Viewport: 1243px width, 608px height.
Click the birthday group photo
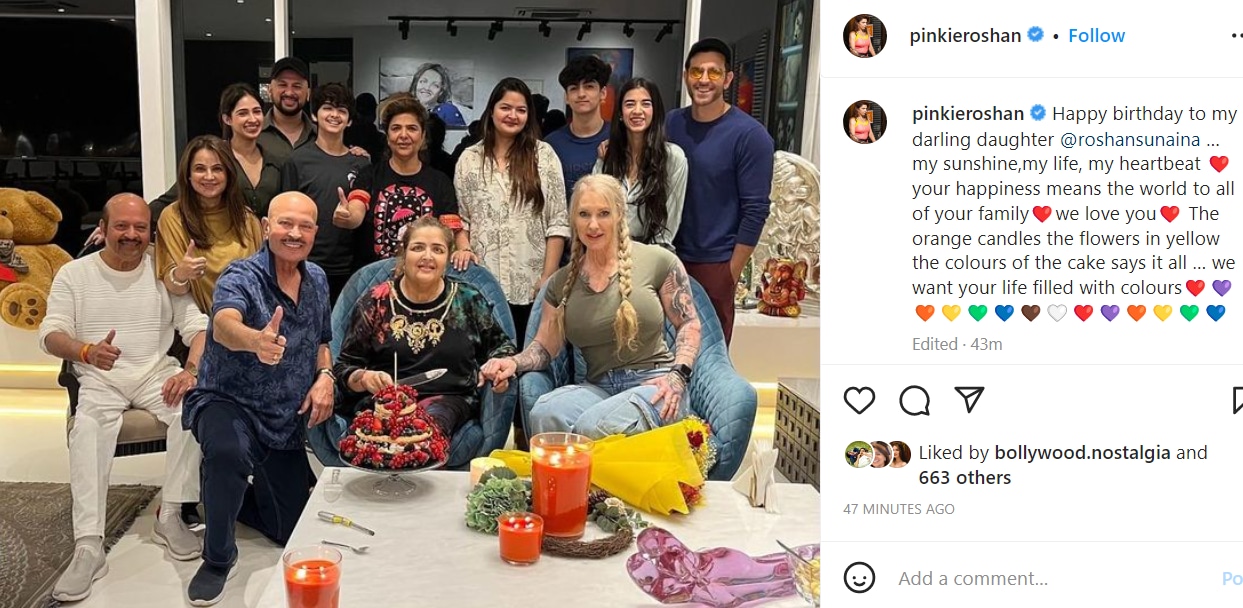point(410,304)
